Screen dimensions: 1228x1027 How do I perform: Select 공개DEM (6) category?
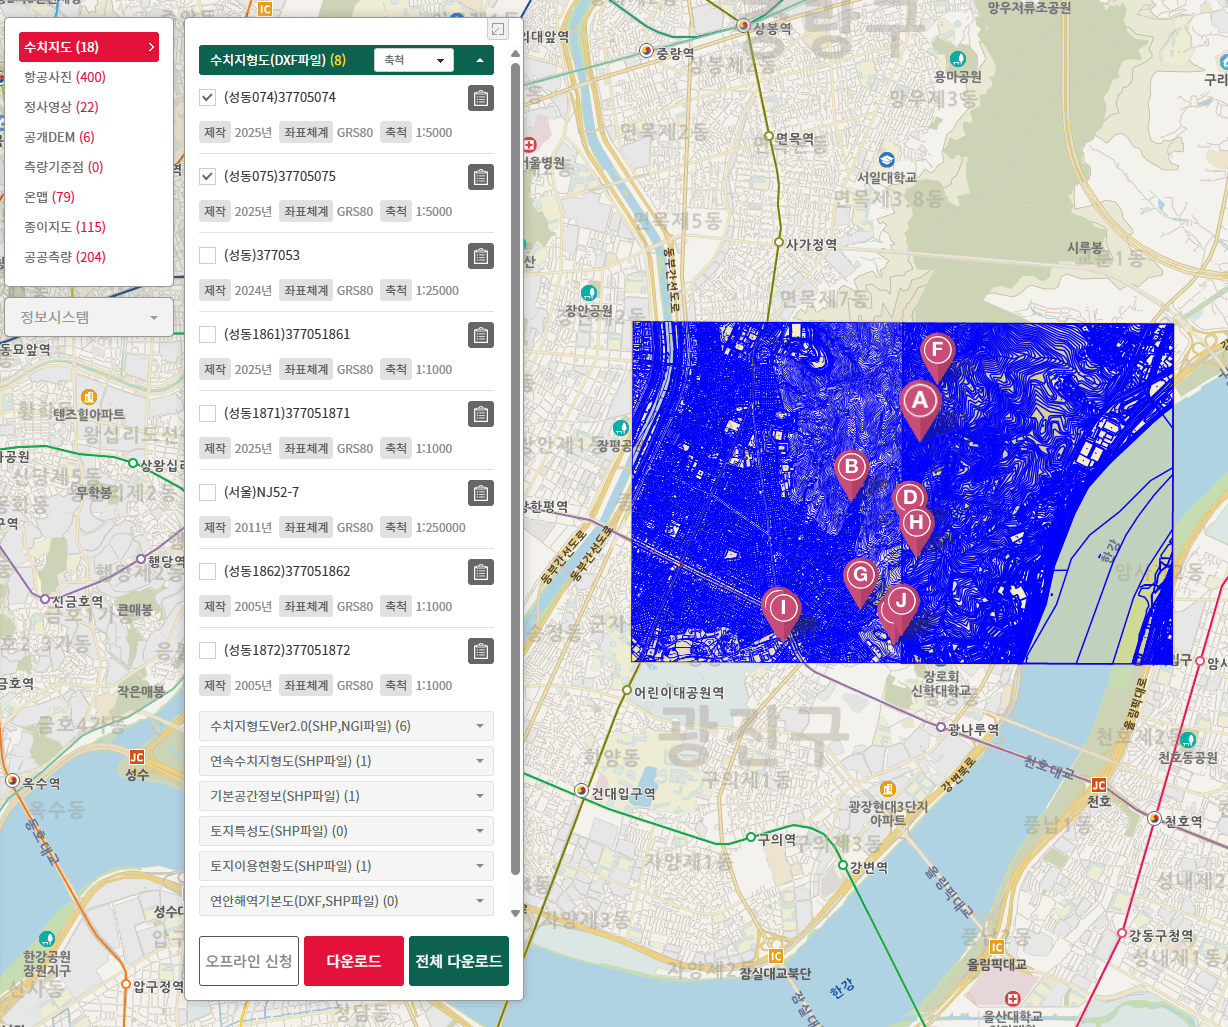[59, 137]
